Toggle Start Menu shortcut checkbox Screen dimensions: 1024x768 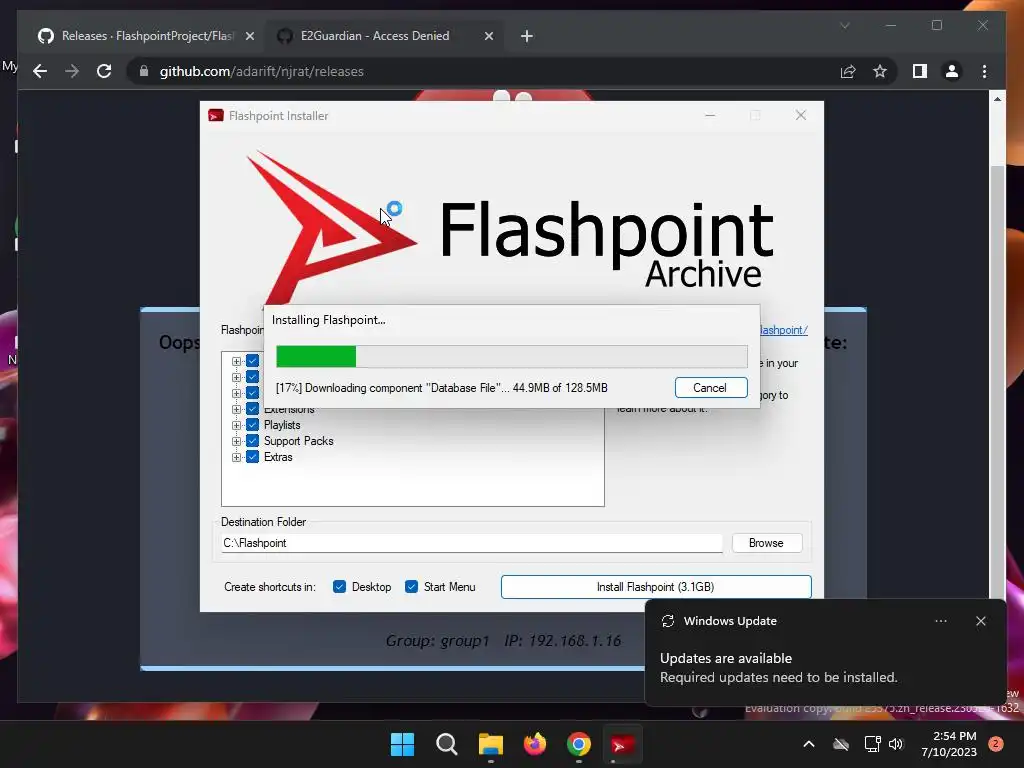tap(411, 586)
